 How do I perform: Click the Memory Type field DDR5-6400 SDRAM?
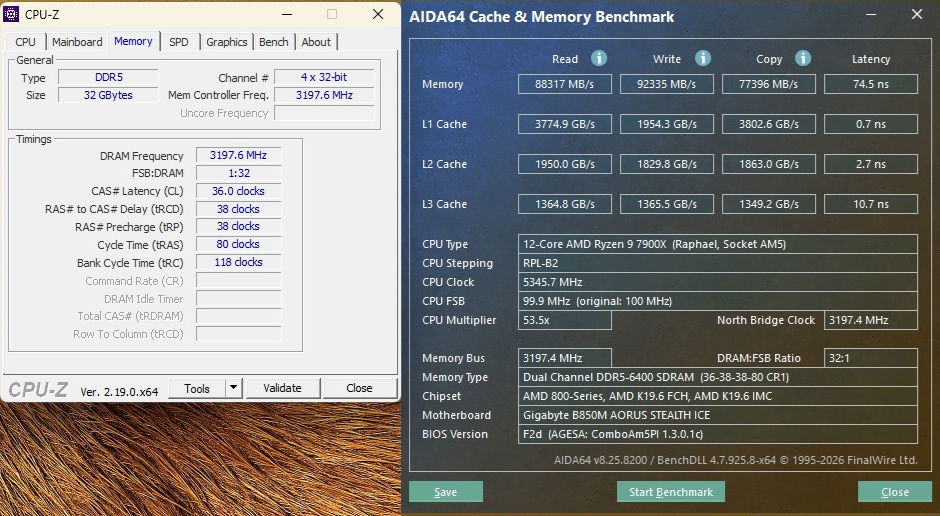click(x=718, y=377)
